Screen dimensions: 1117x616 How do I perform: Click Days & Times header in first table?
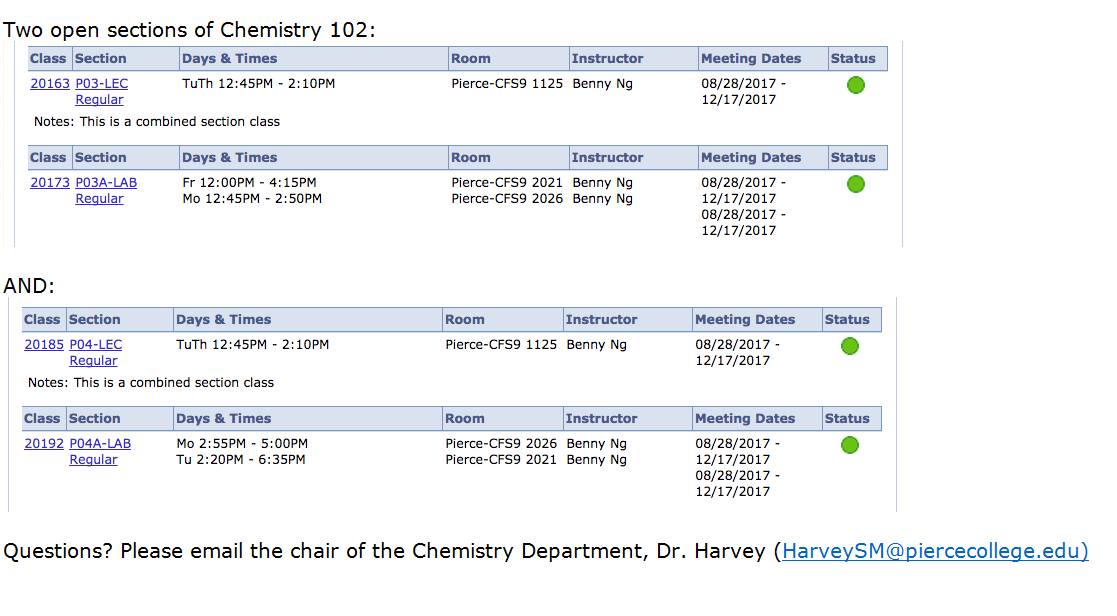229,59
